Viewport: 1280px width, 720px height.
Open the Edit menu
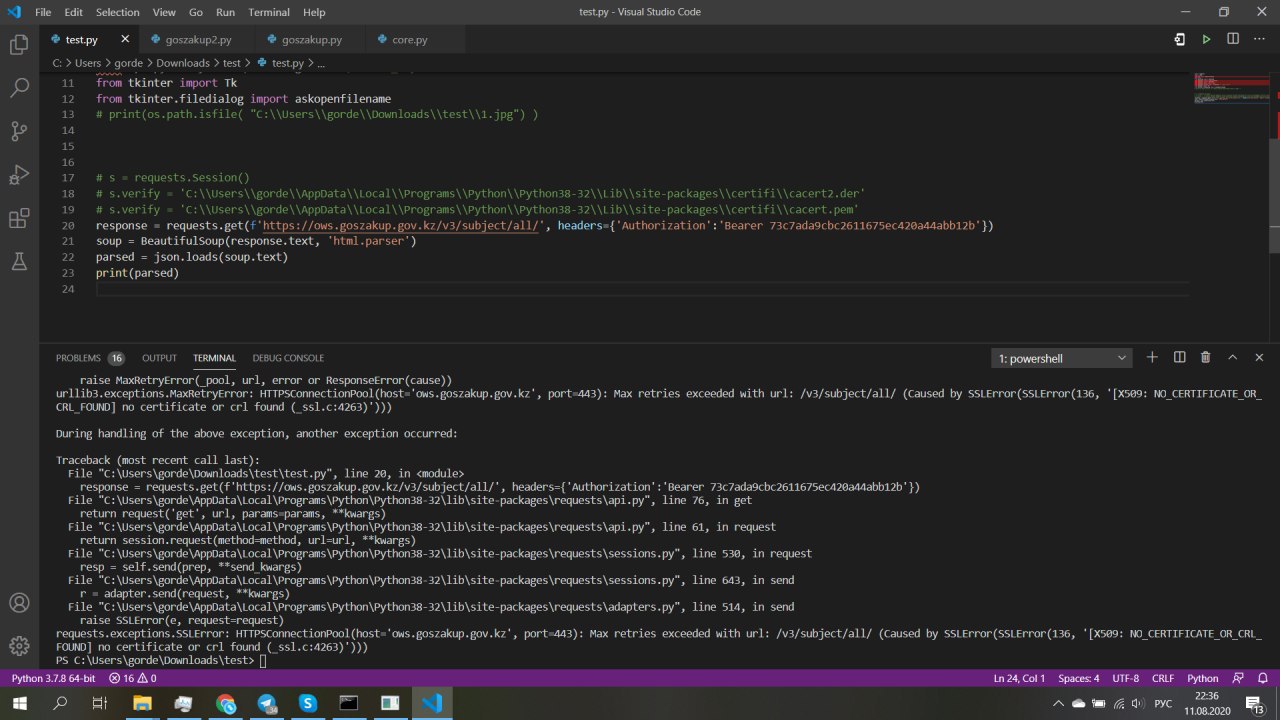[74, 12]
